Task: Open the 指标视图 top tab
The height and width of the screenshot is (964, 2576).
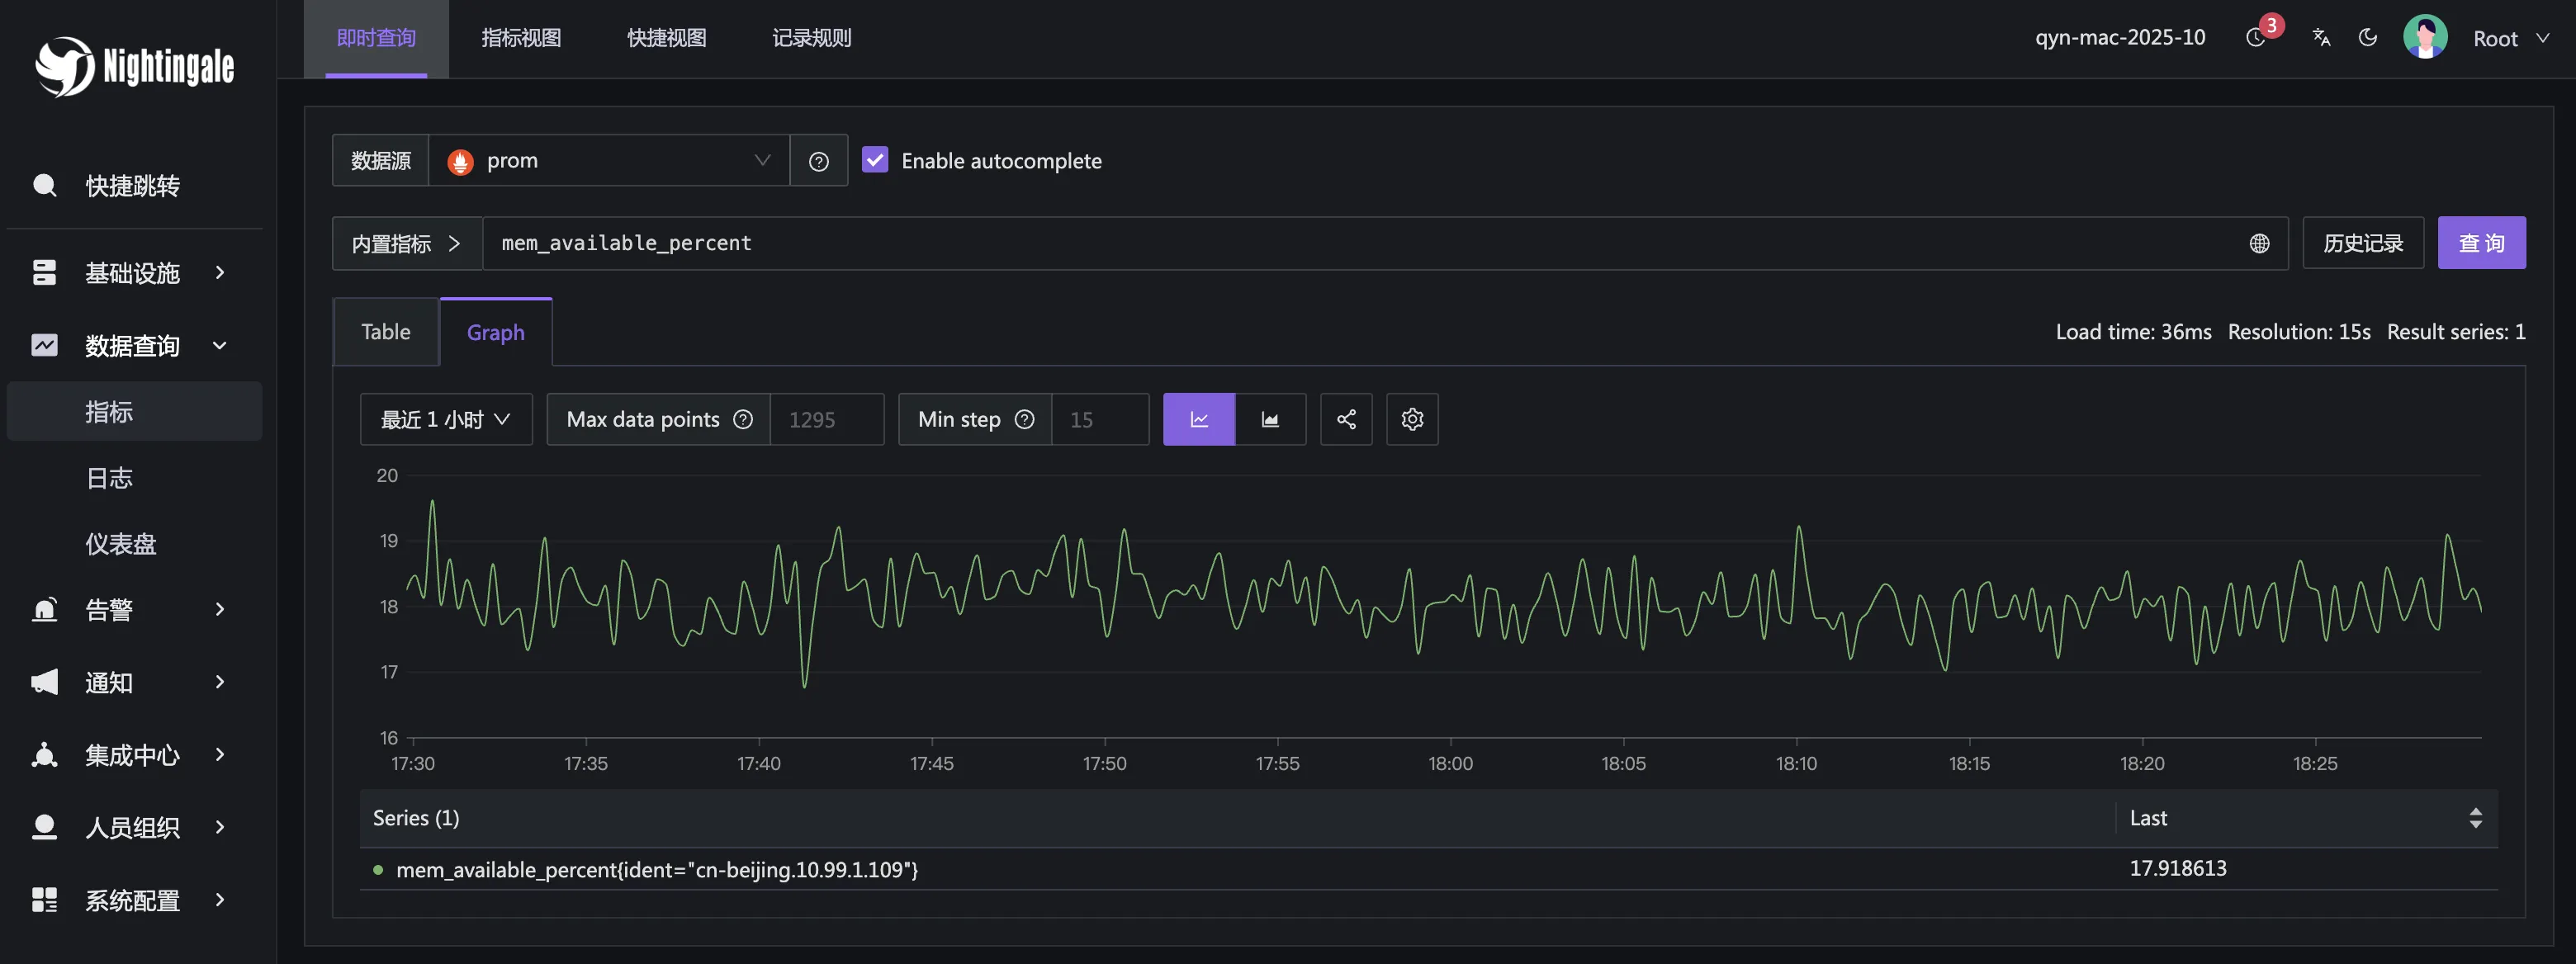Action: click(x=521, y=38)
